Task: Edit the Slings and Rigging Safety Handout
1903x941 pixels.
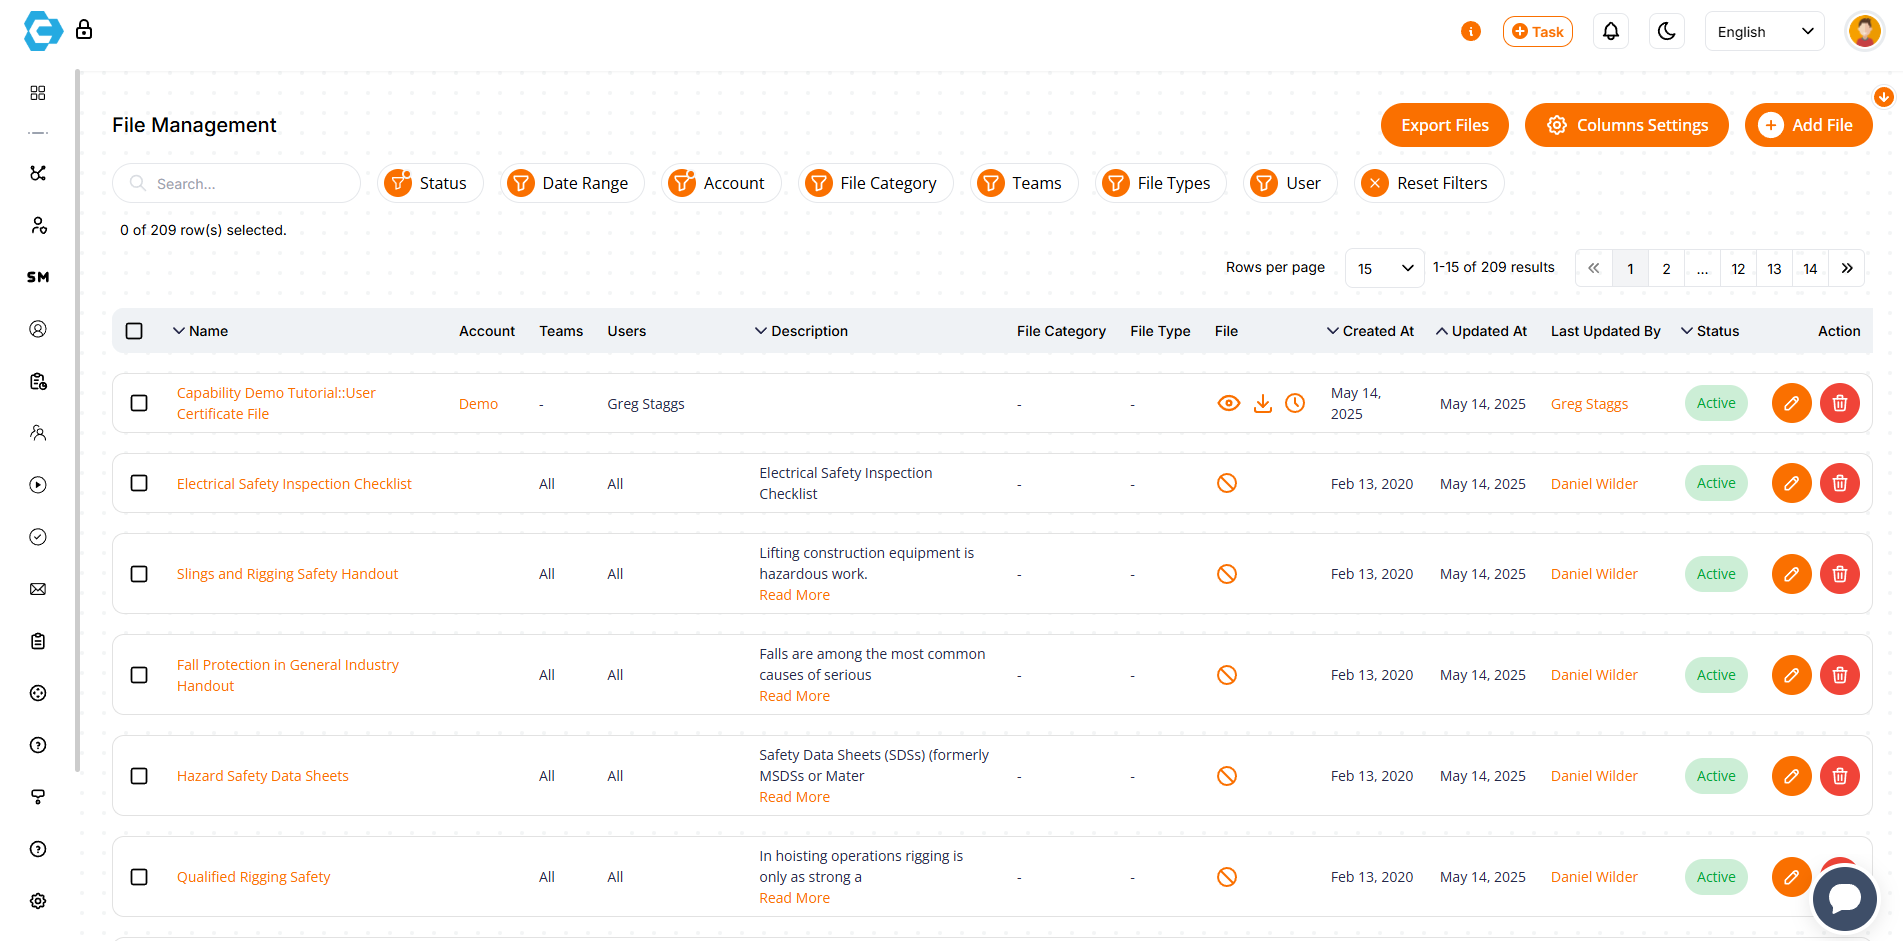Action: [x=1791, y=574]
